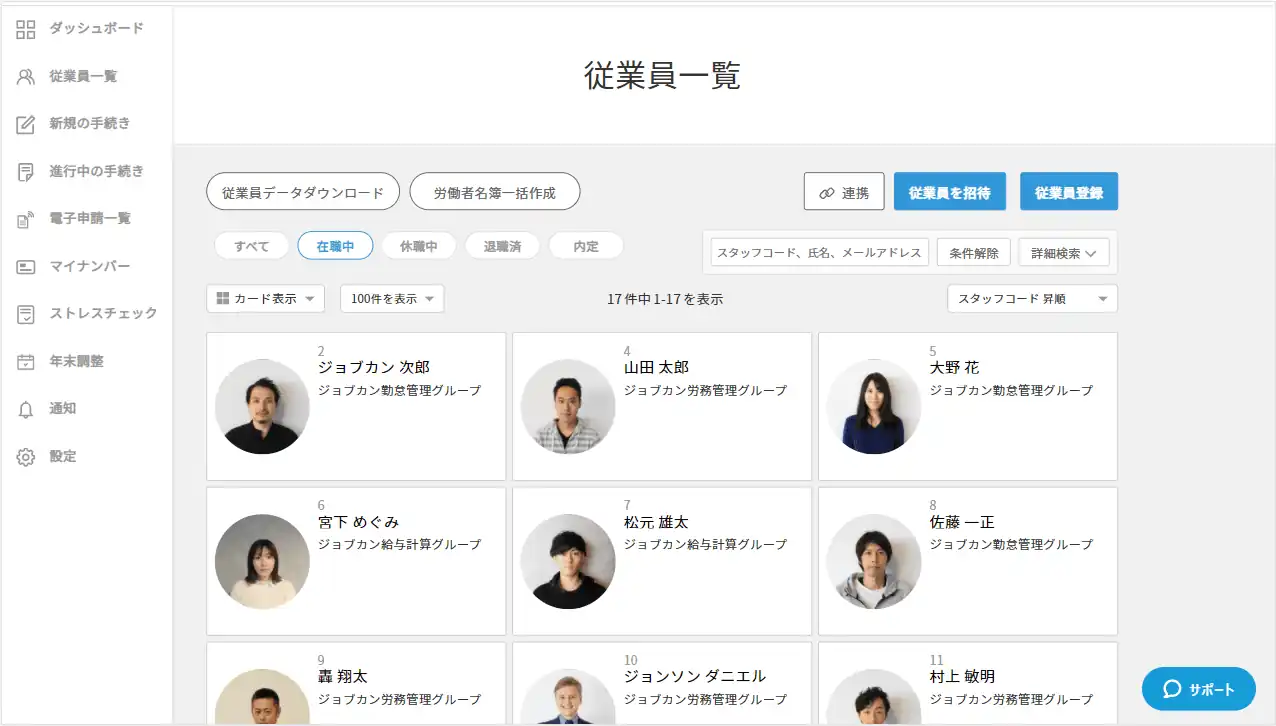Open 新規の手続き pencil icon

[26, 124]
